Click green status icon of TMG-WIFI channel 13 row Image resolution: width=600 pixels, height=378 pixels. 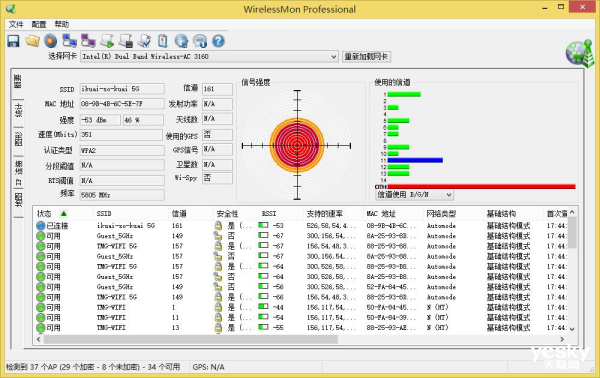click(x=41, y=328)
